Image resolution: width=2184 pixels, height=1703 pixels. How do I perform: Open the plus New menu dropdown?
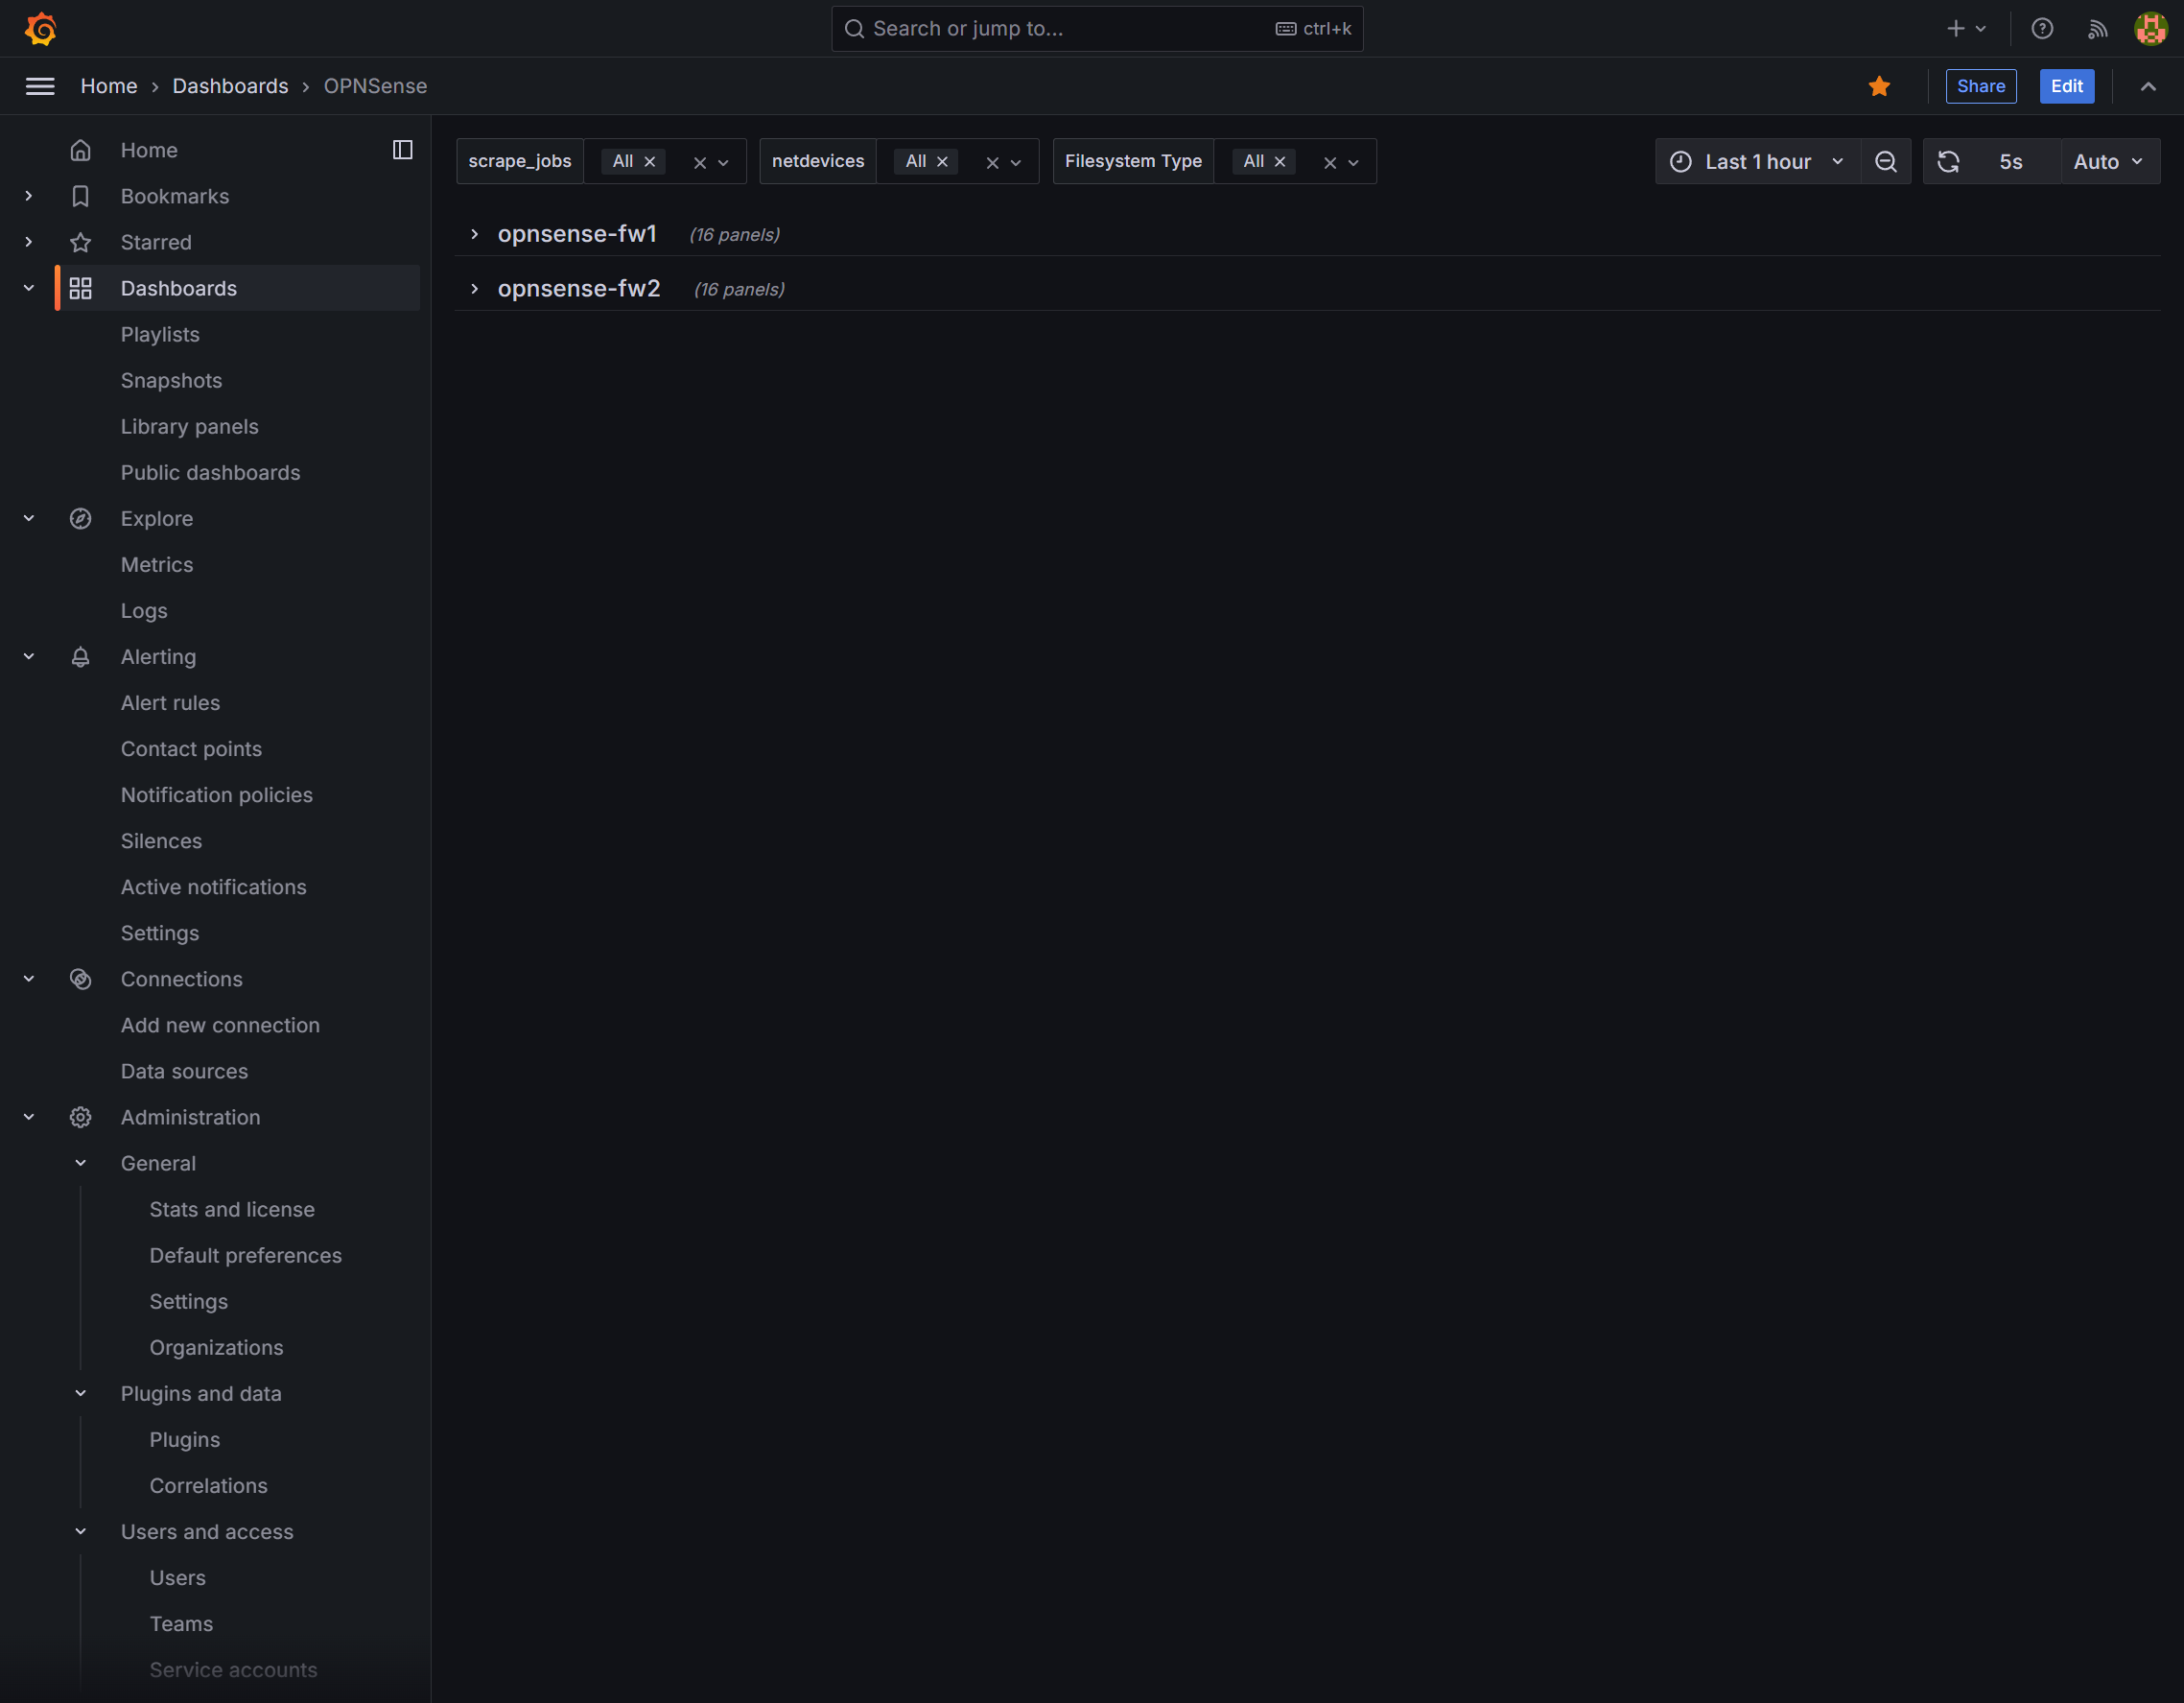[1966, 28]
